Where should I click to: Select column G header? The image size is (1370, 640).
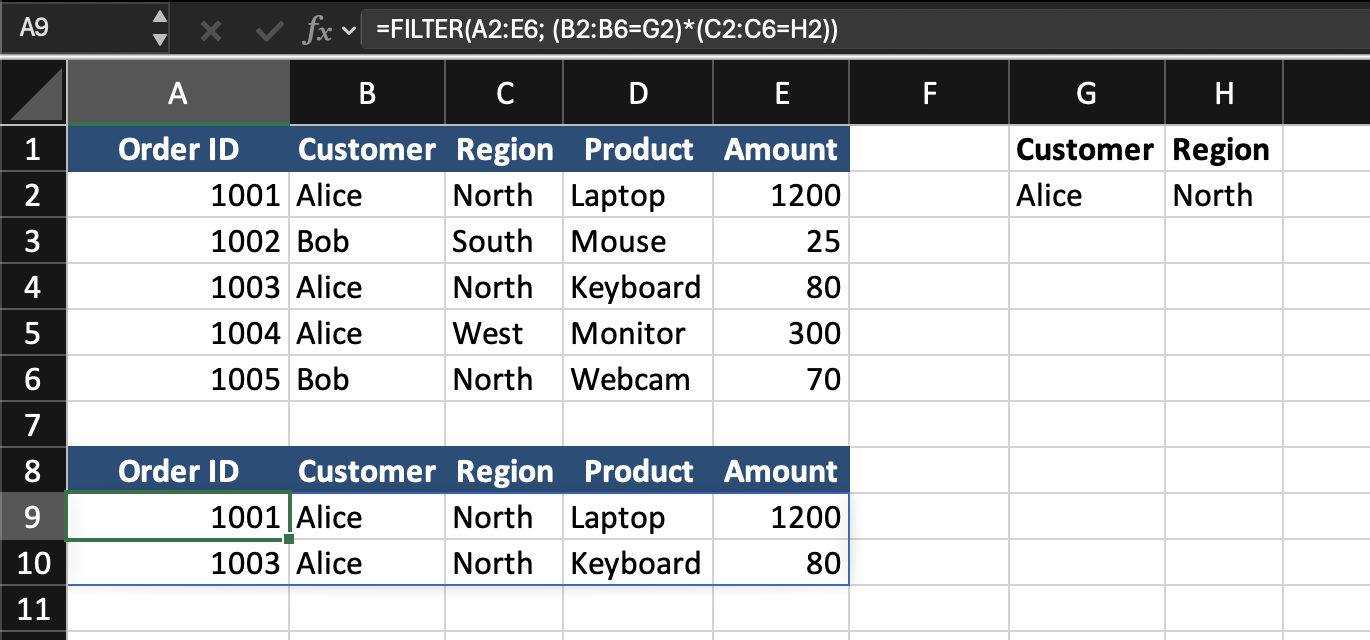point(1086,94)
